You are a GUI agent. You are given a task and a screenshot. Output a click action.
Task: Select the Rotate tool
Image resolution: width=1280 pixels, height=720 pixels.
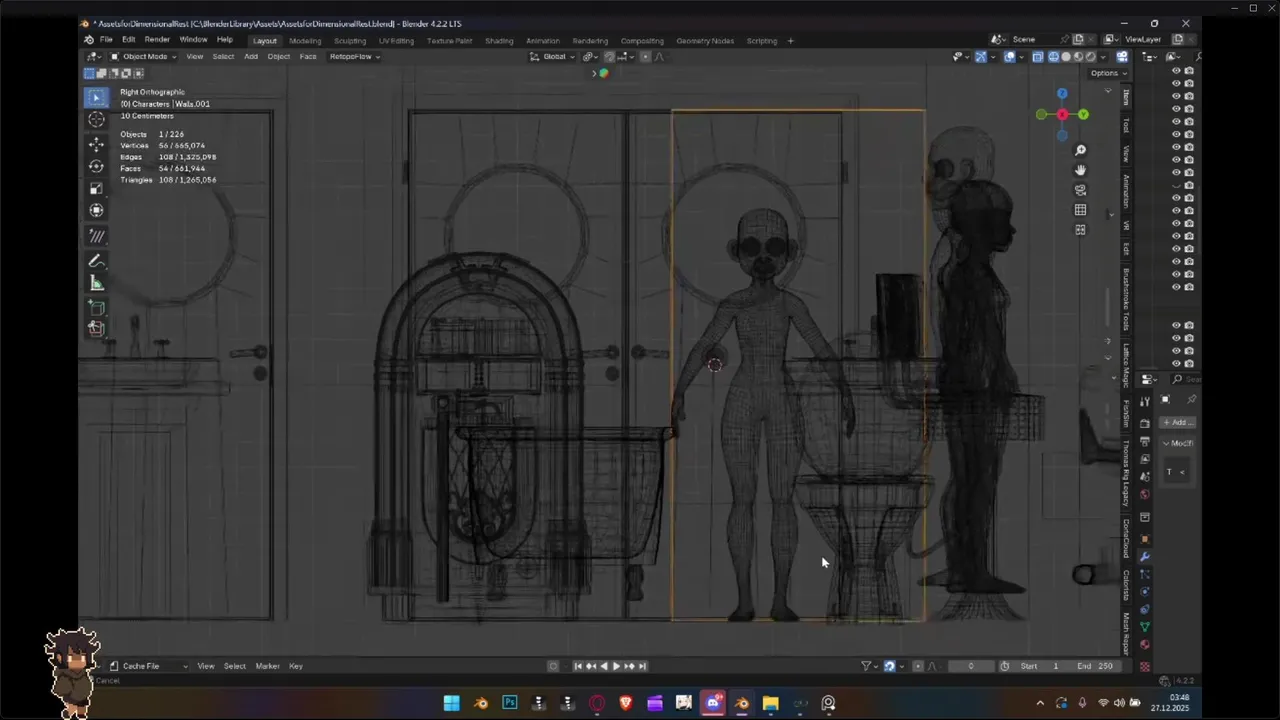(x=96, y=167)
